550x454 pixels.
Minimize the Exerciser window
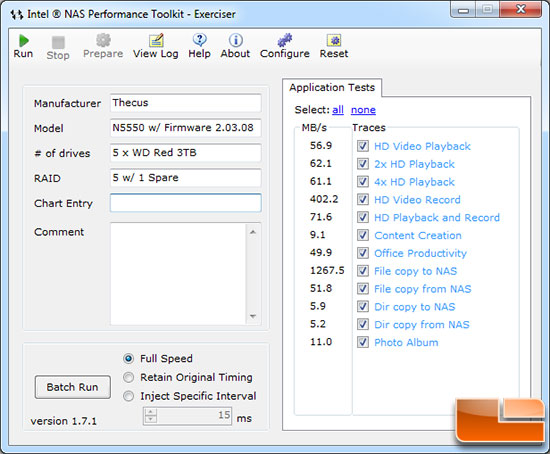[463, 10]
